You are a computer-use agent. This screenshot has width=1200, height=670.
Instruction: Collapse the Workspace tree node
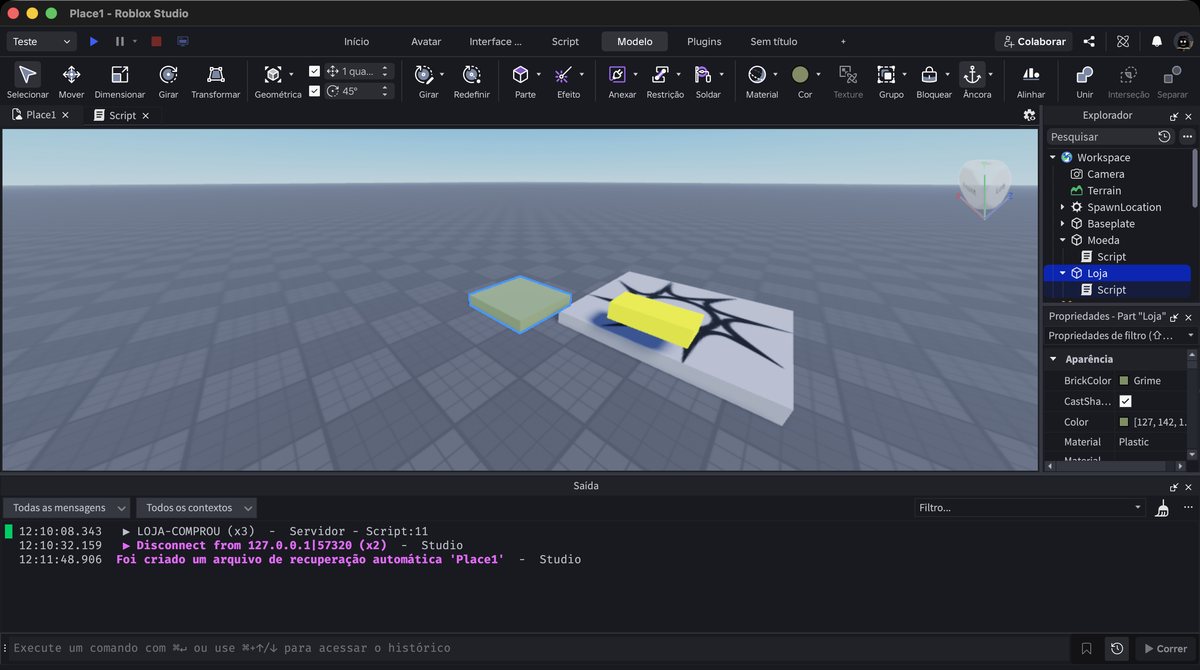(x=1053, y=157)
